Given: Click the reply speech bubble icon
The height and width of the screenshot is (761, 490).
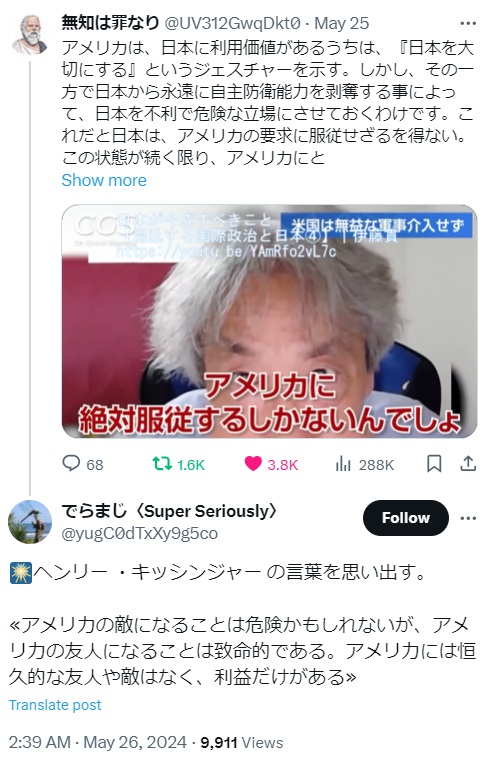Looking at the screenshot, I should click(x=71, y=464).
